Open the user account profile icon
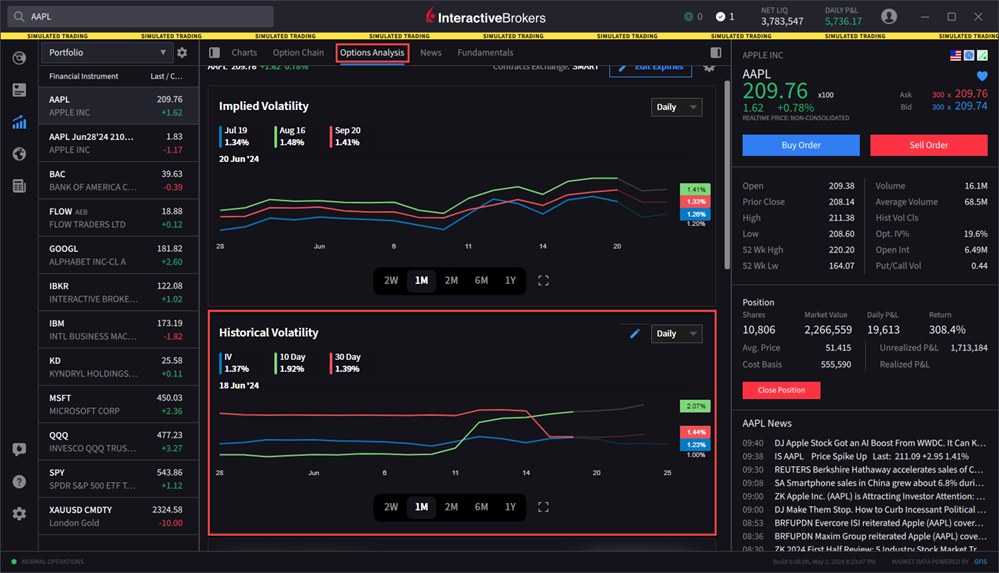 tap(889, 17)
